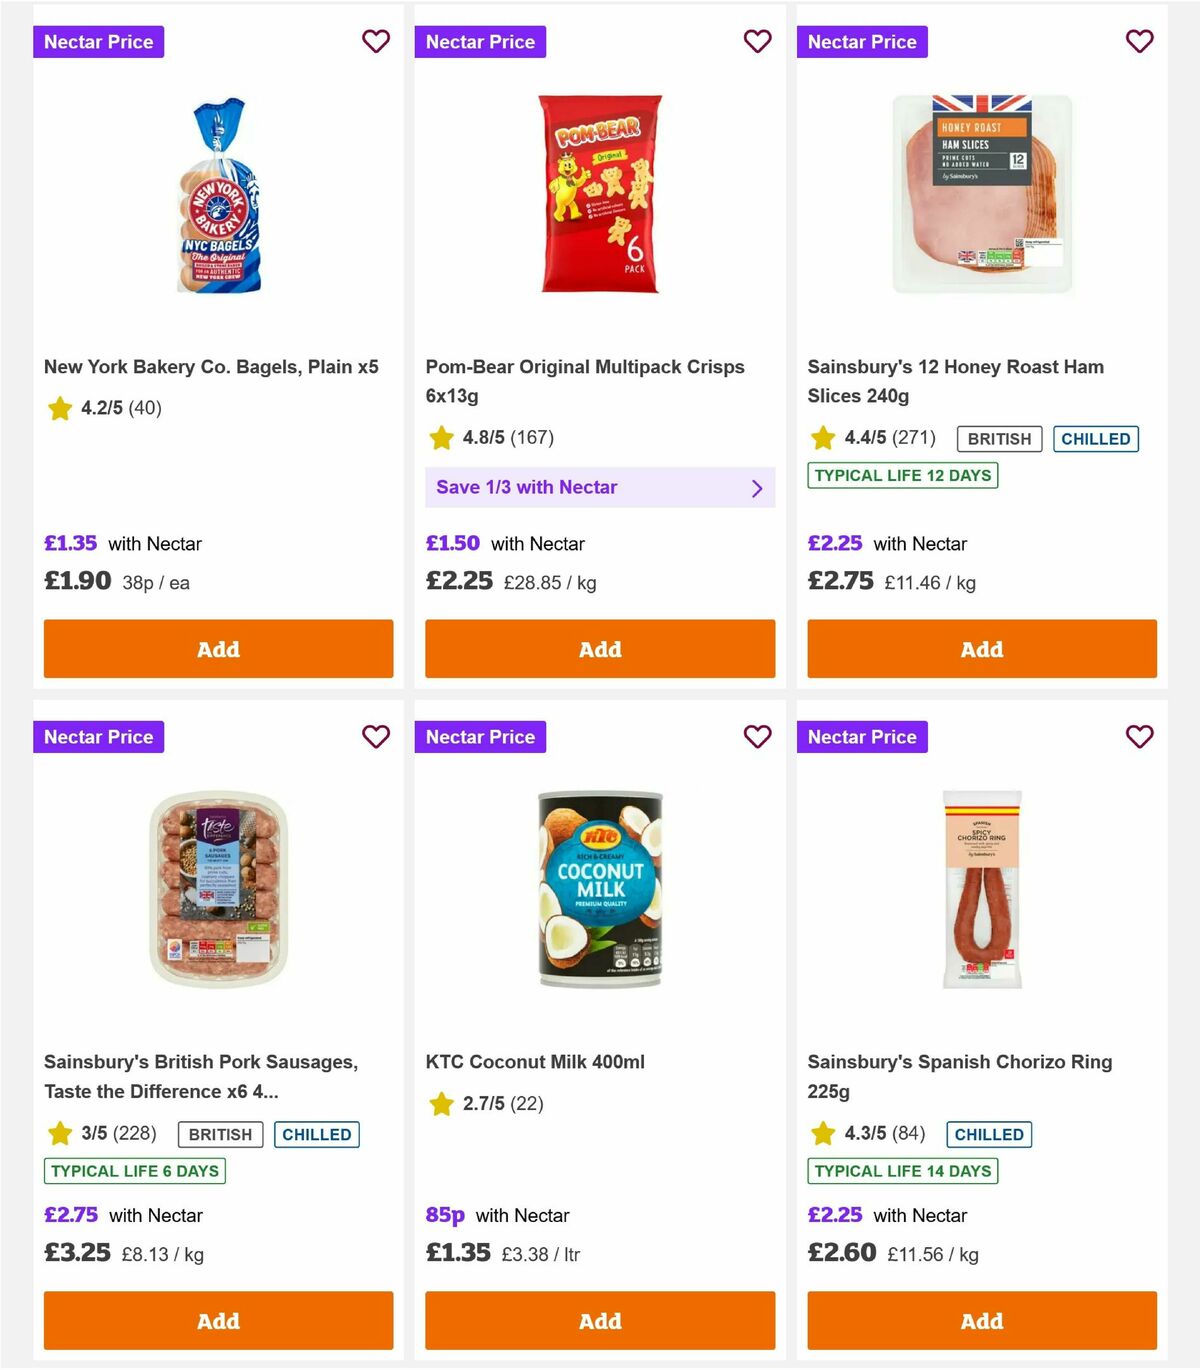
Task: Add KTC Coconut Milk to the trolley
Action: [599, 1320]
